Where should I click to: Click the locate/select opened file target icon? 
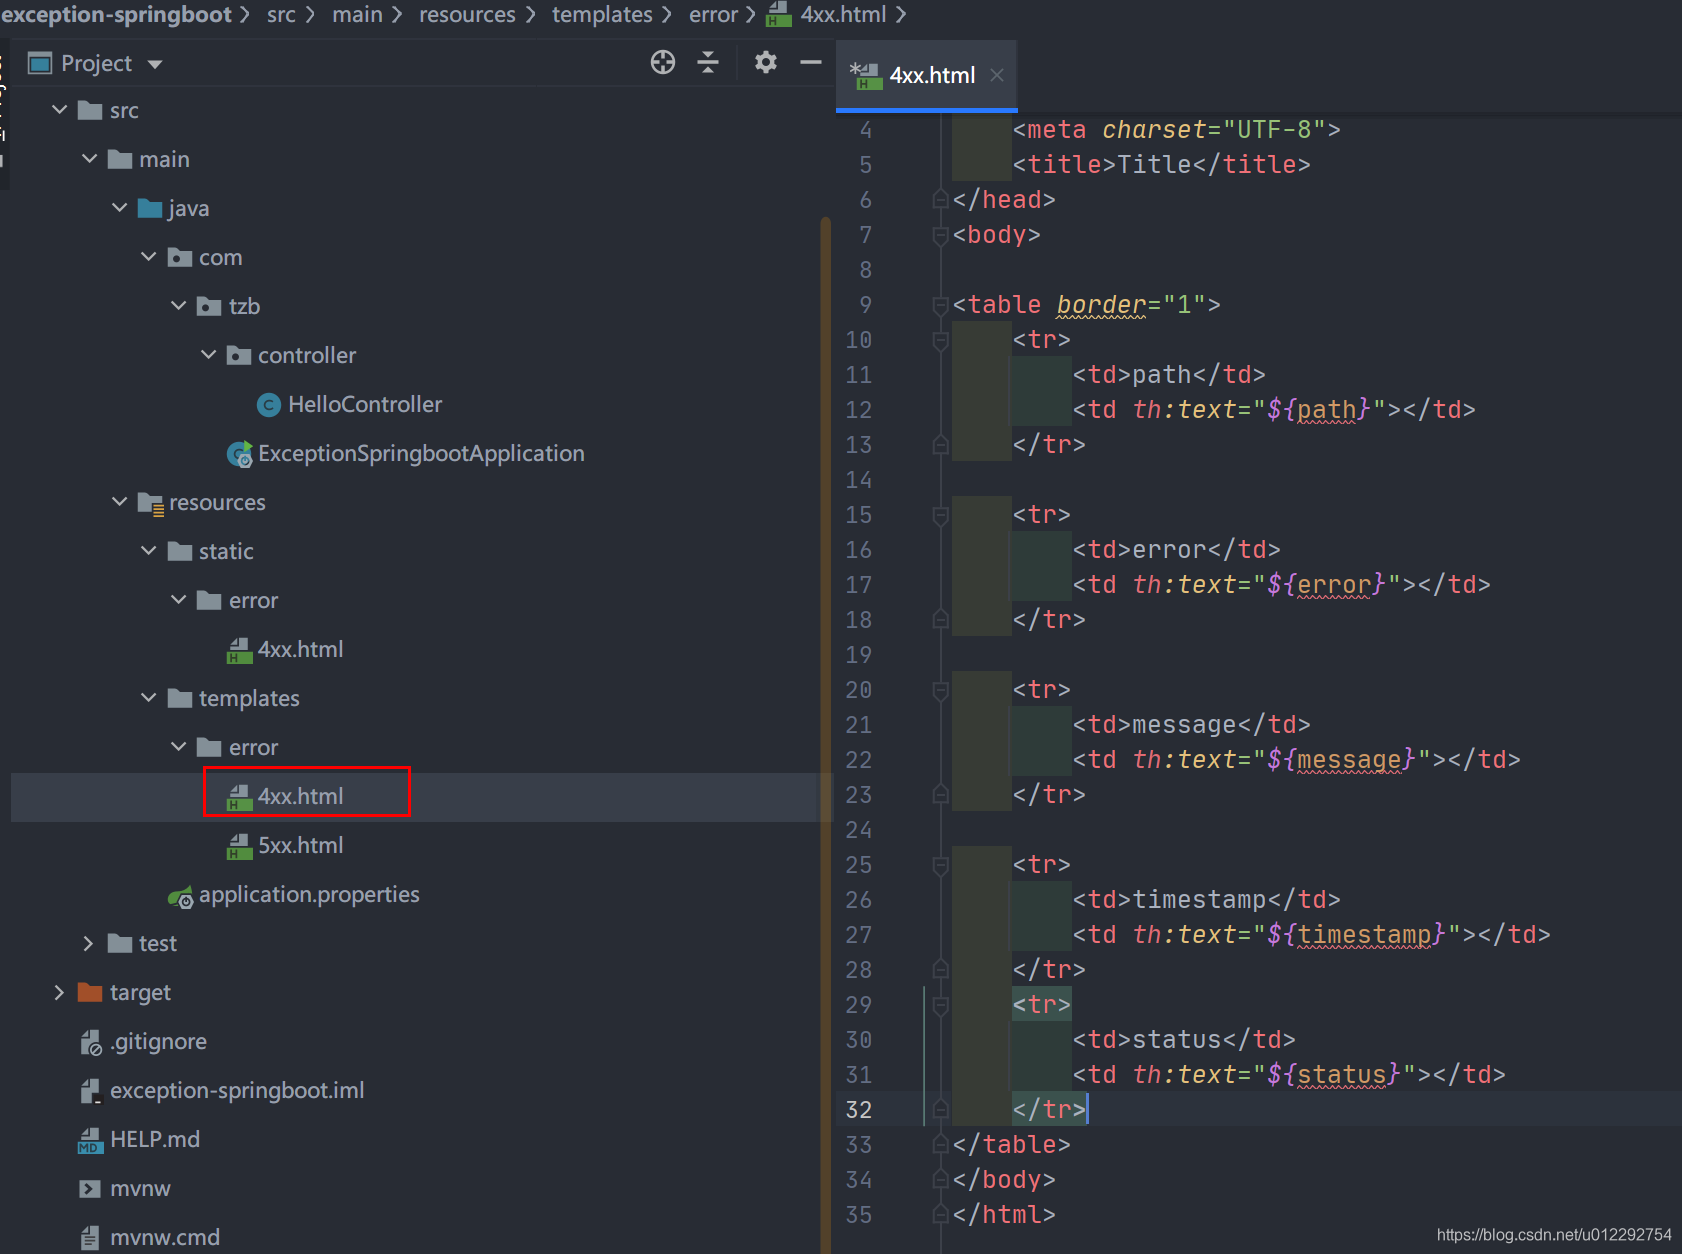(663, 63)
